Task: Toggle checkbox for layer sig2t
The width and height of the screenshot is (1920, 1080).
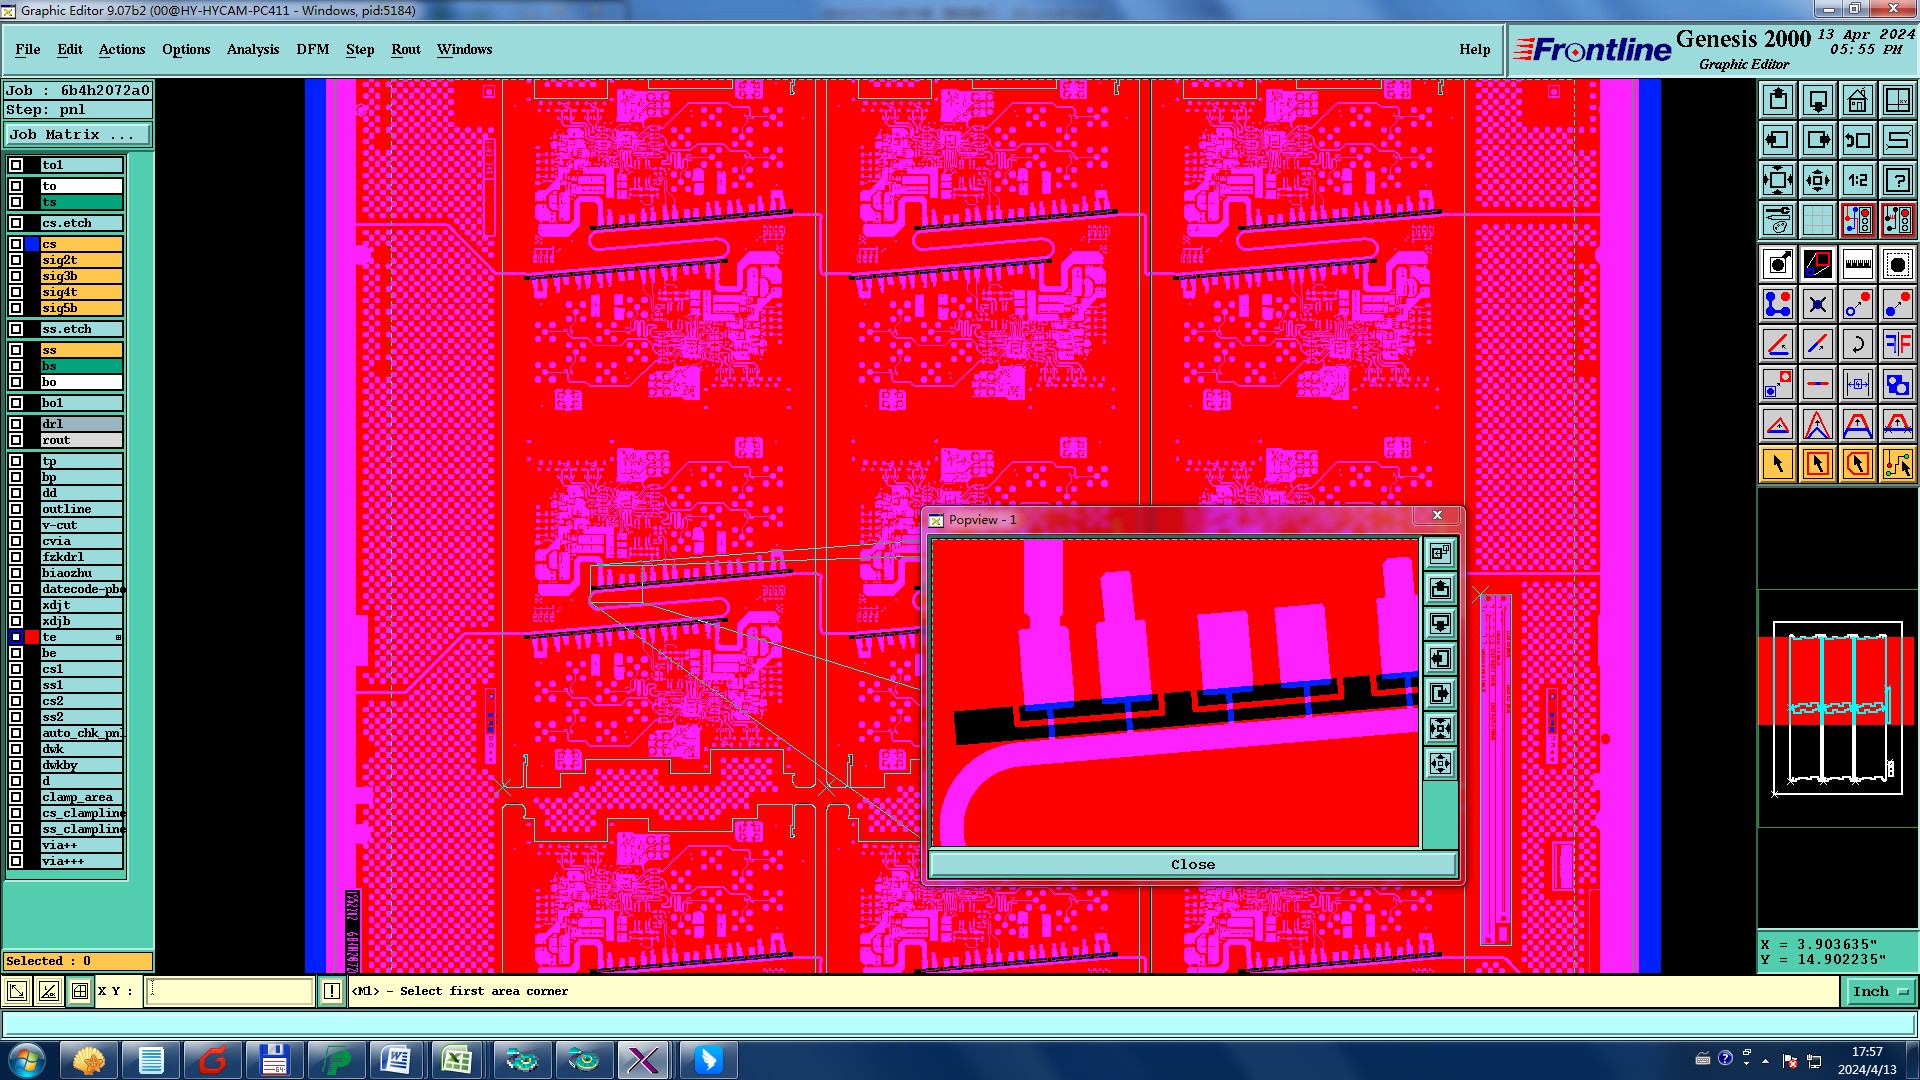Action: tap(16, 260)
